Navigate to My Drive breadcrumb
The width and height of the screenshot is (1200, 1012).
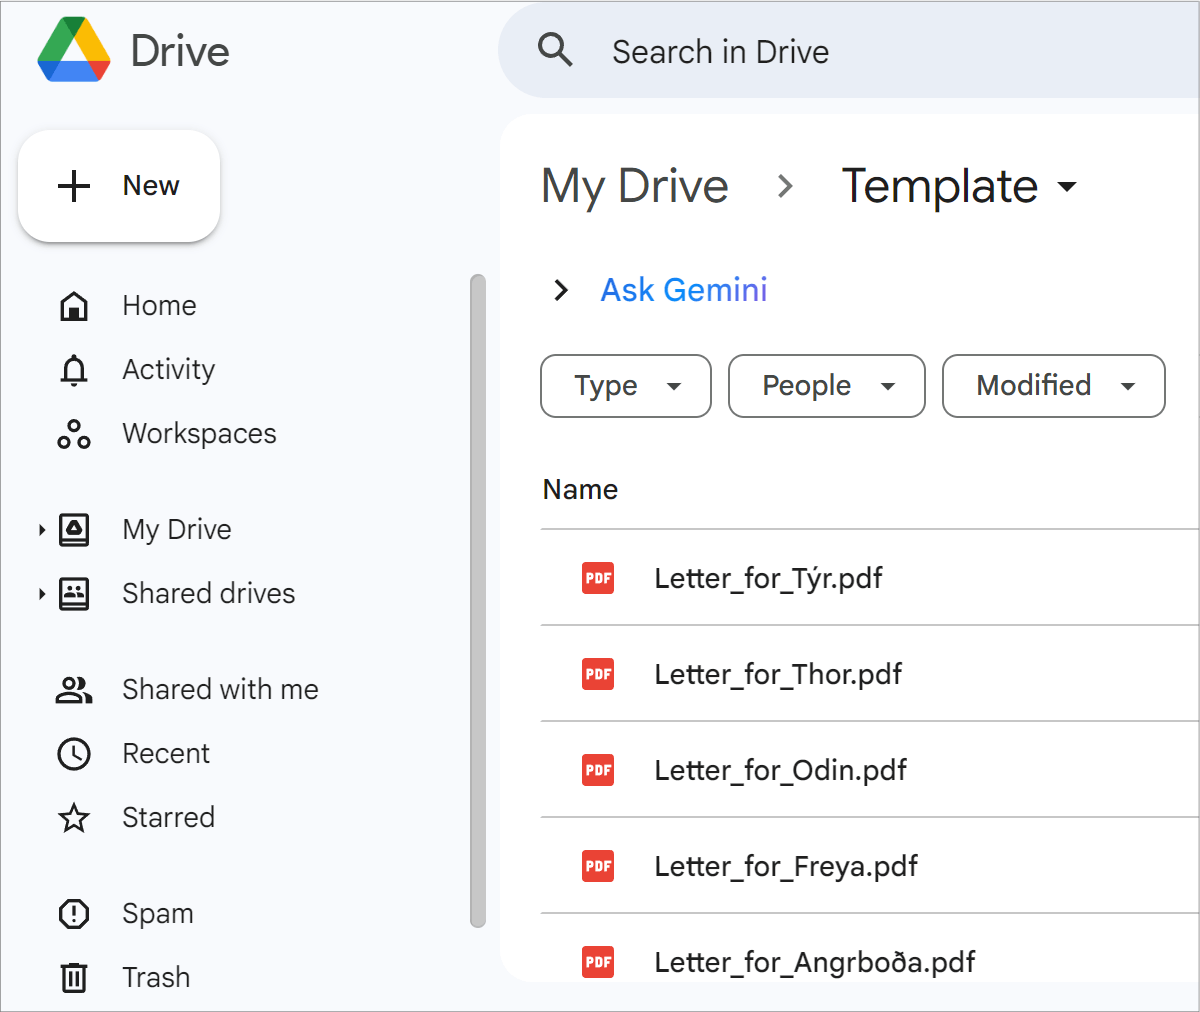coord(635,186)
